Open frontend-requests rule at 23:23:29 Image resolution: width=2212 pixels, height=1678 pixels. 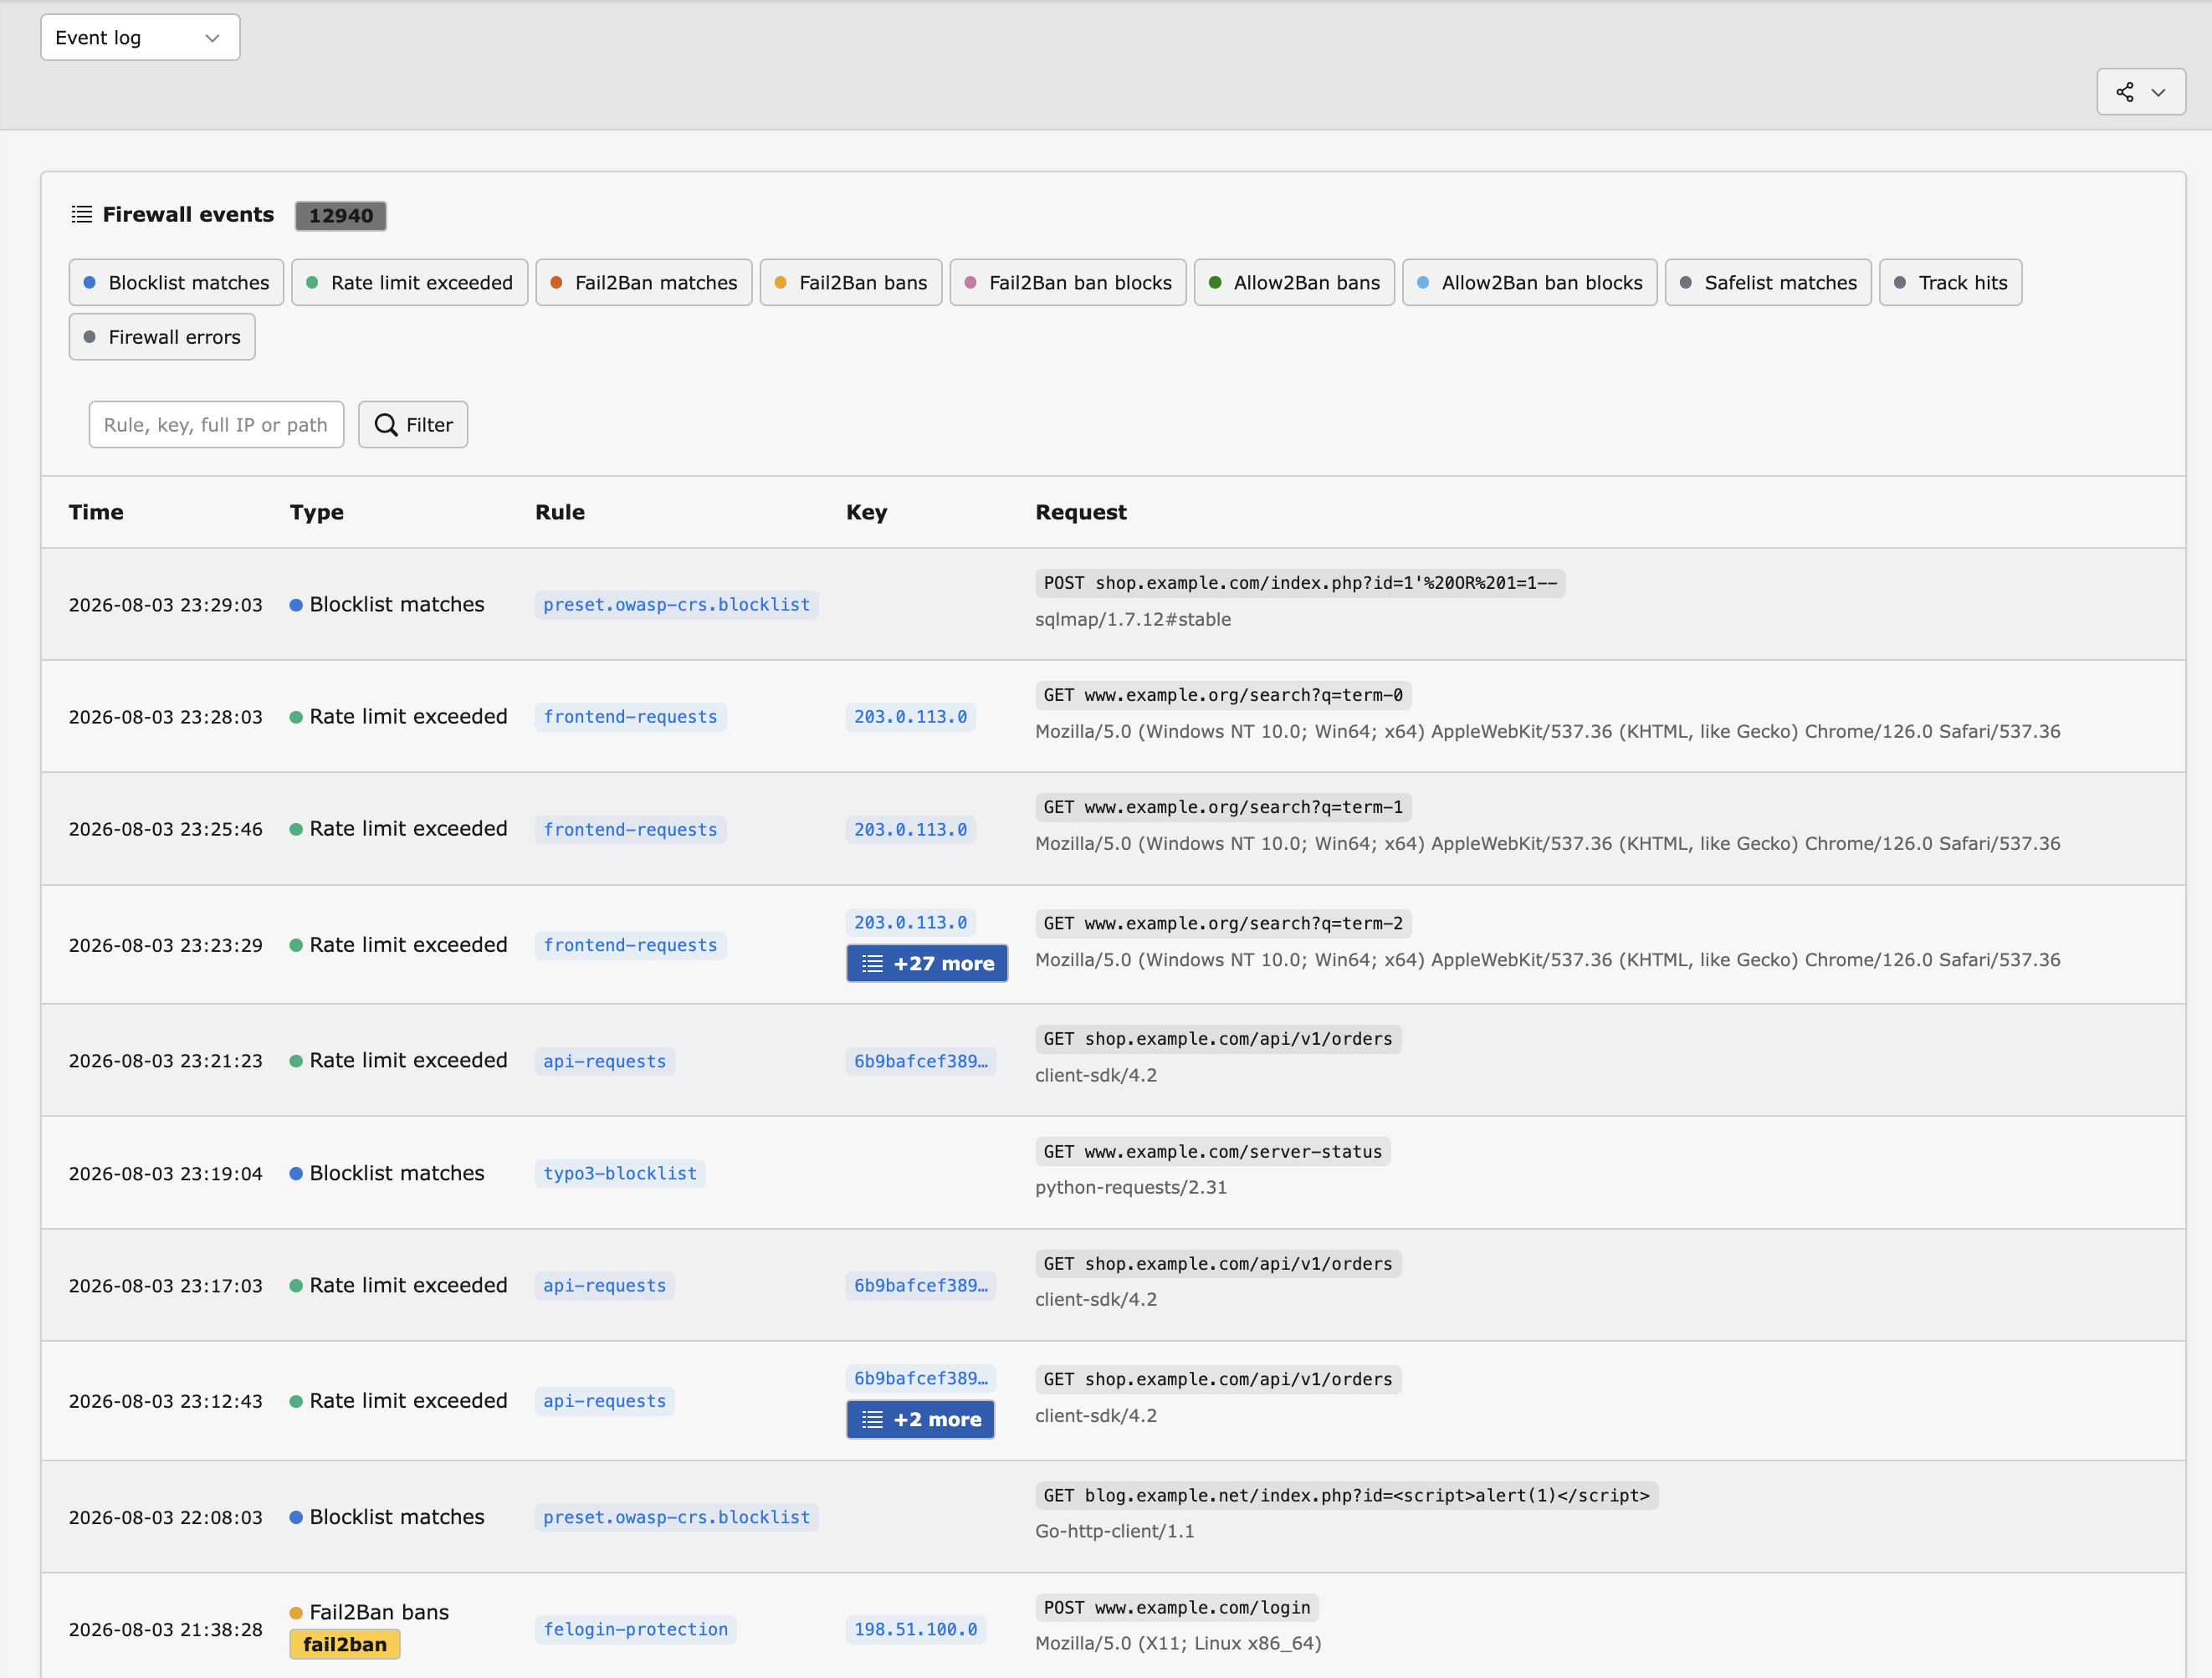tap(630, 946)
